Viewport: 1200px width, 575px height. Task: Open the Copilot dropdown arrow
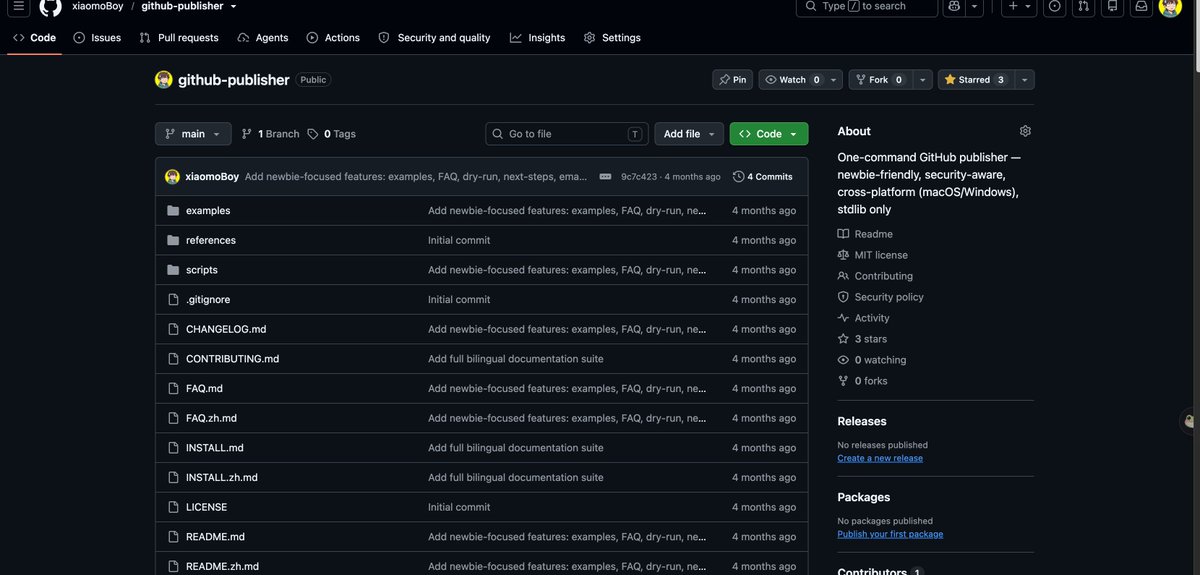974,6
